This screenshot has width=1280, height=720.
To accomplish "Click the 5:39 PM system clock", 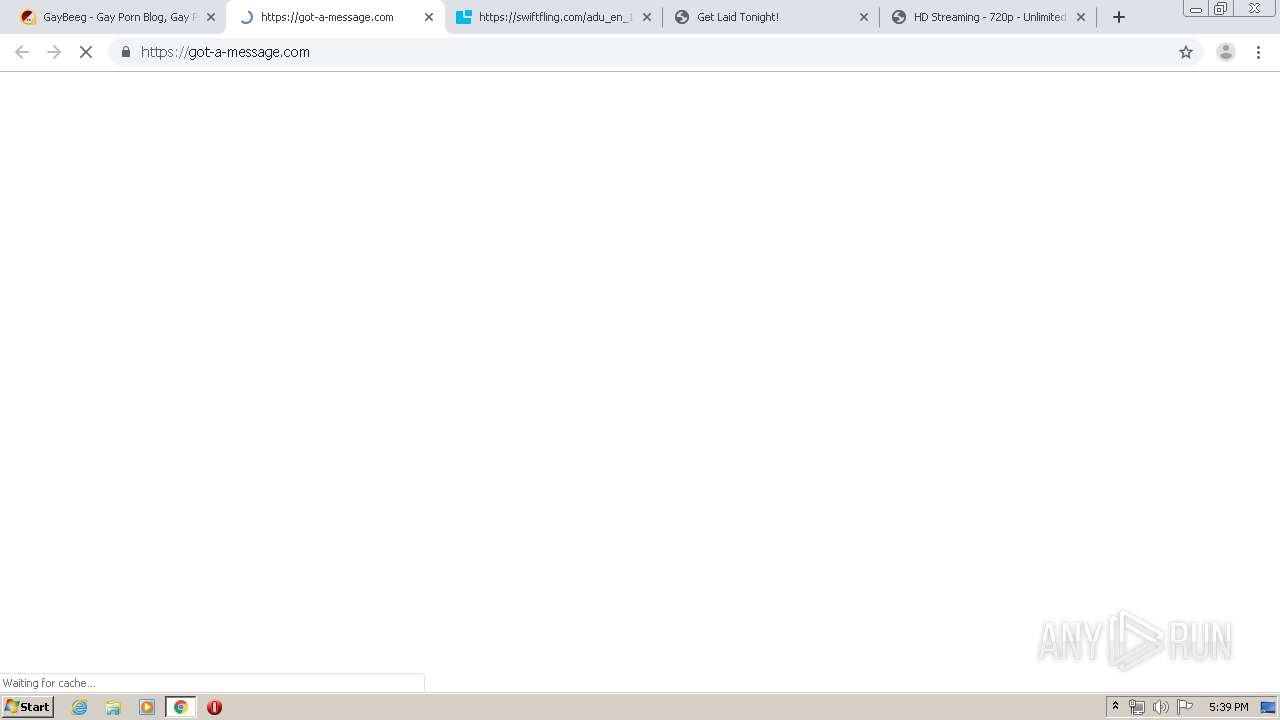I will 1228,707.
